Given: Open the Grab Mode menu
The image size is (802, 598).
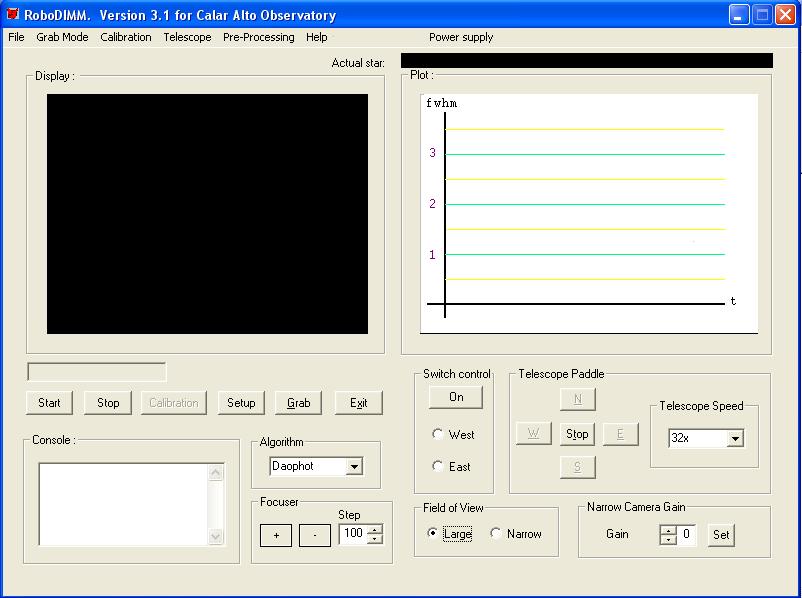Looking at the screenshot, I should click(x=62, y=37).
